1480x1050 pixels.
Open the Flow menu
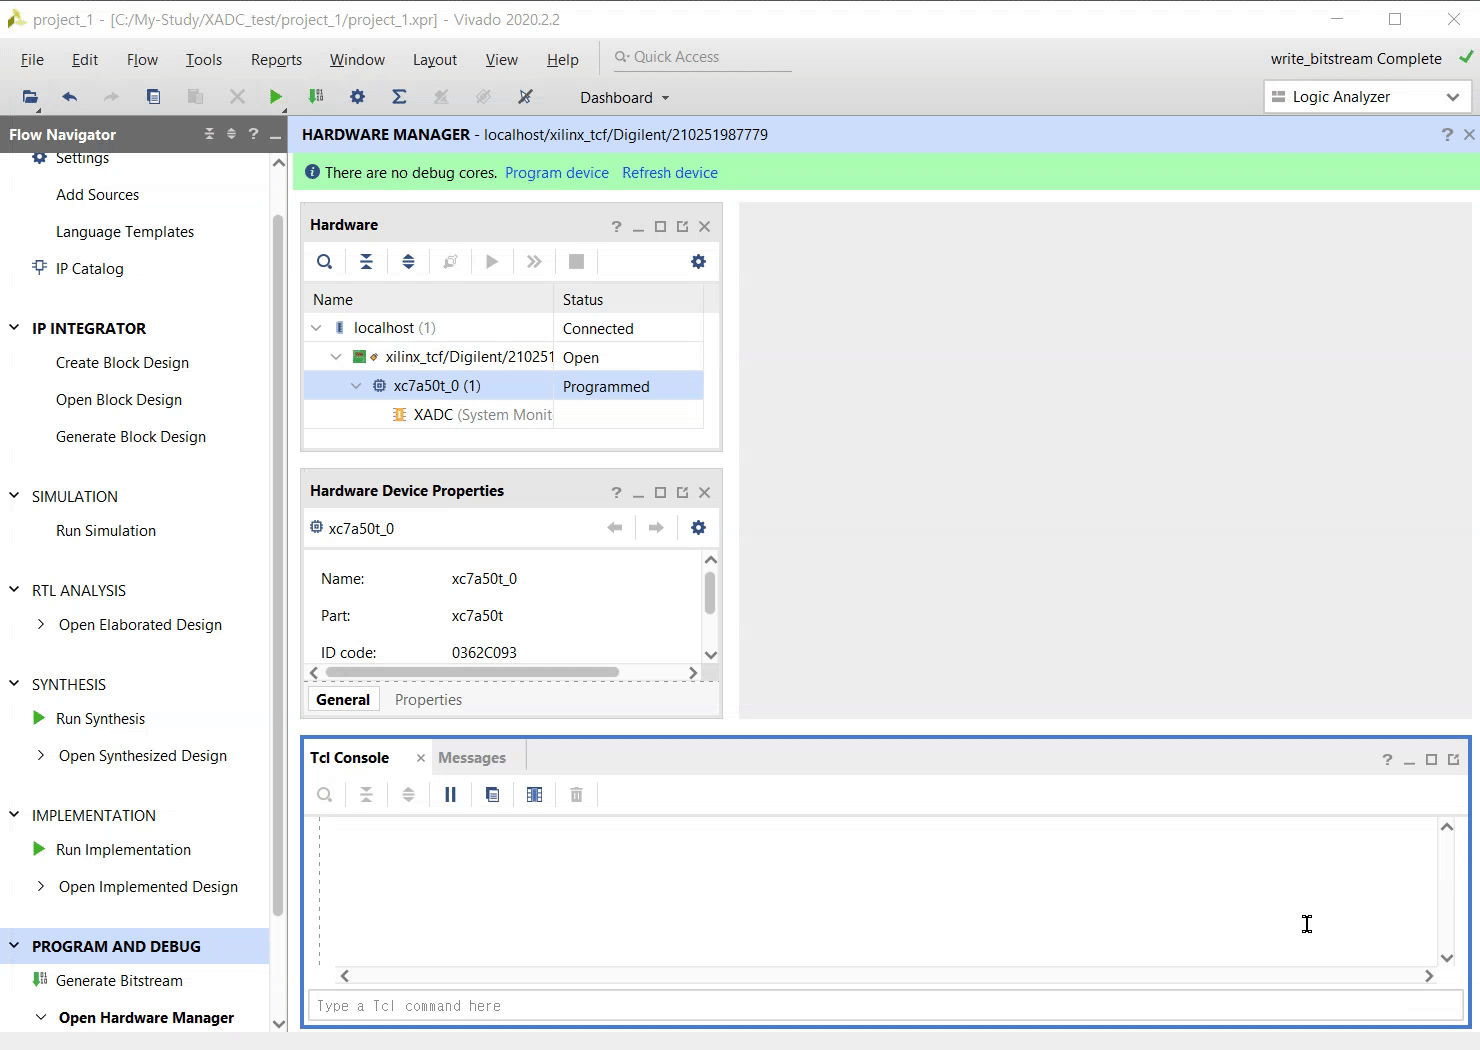coord(142,60)
